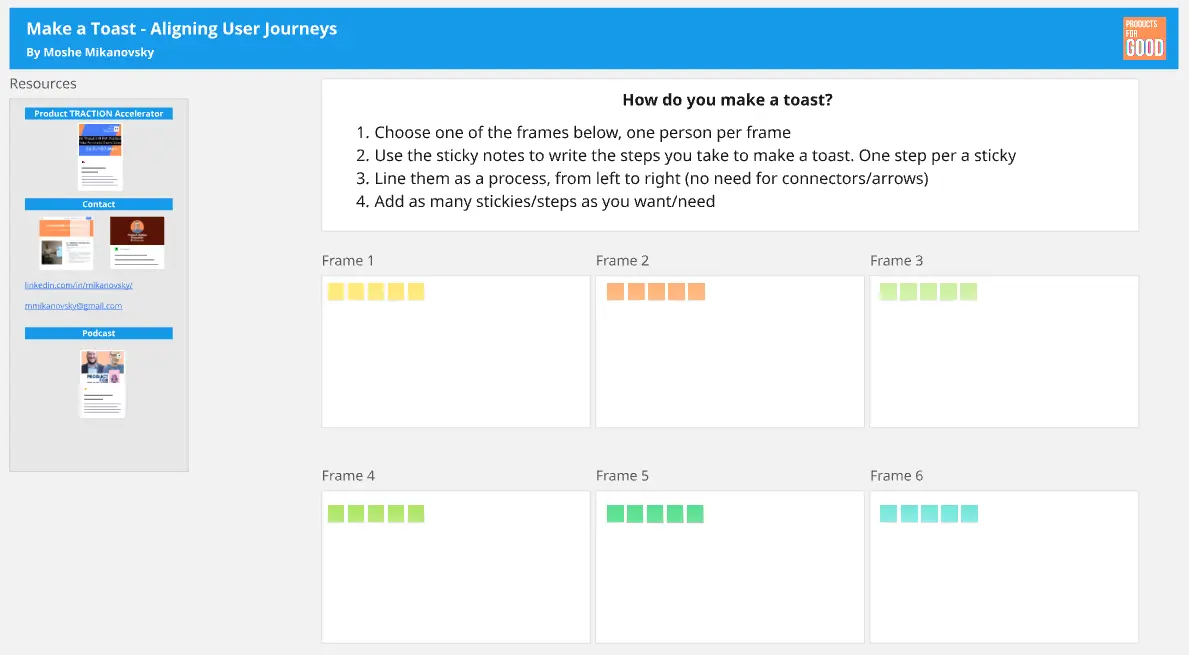The width and height of the screenshot is (1189, 655).
Task: Click the "How do you make a toast?" heading
Action: (x=728, y=100)
